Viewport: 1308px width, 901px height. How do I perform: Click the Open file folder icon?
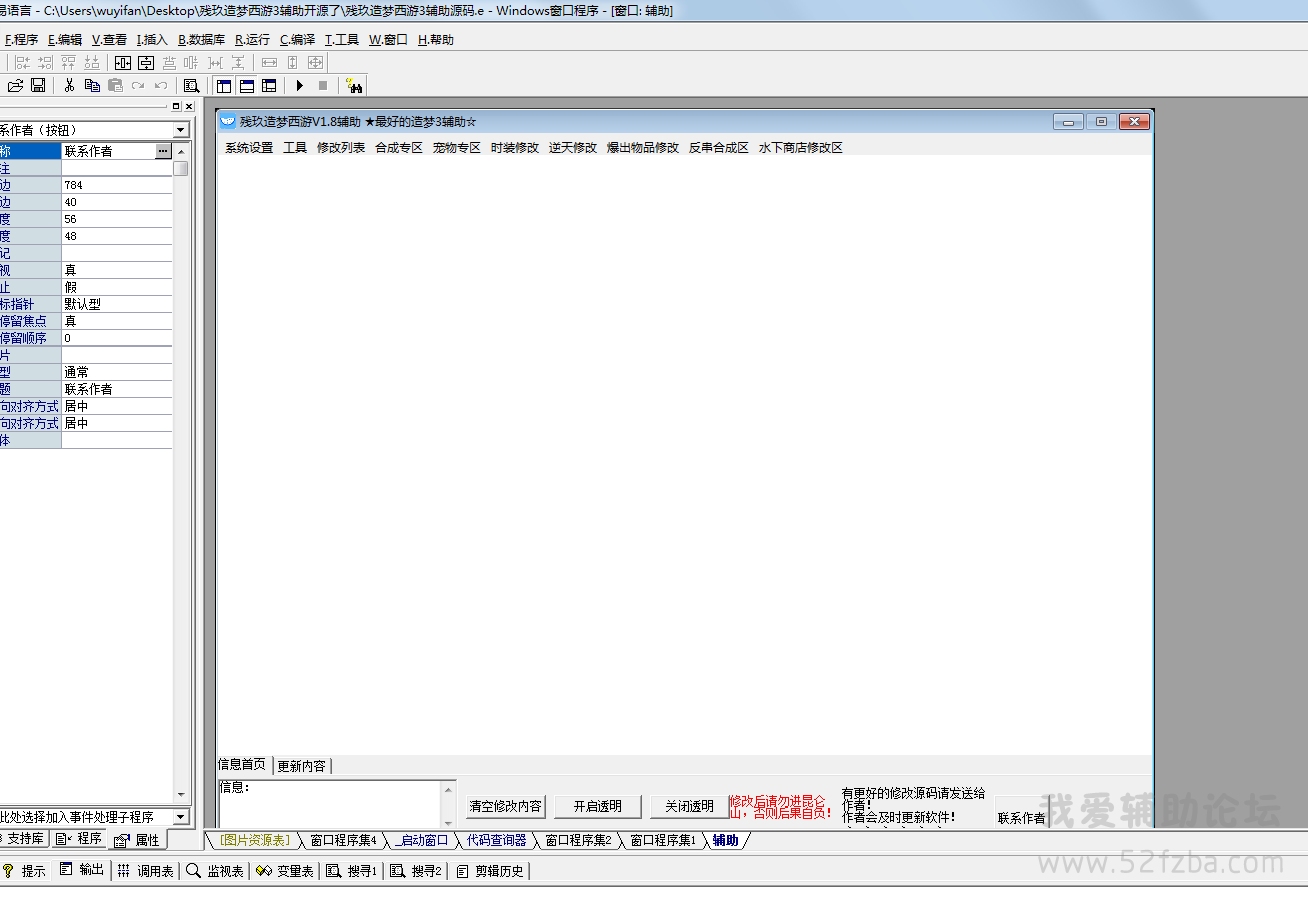click(16, 86)
